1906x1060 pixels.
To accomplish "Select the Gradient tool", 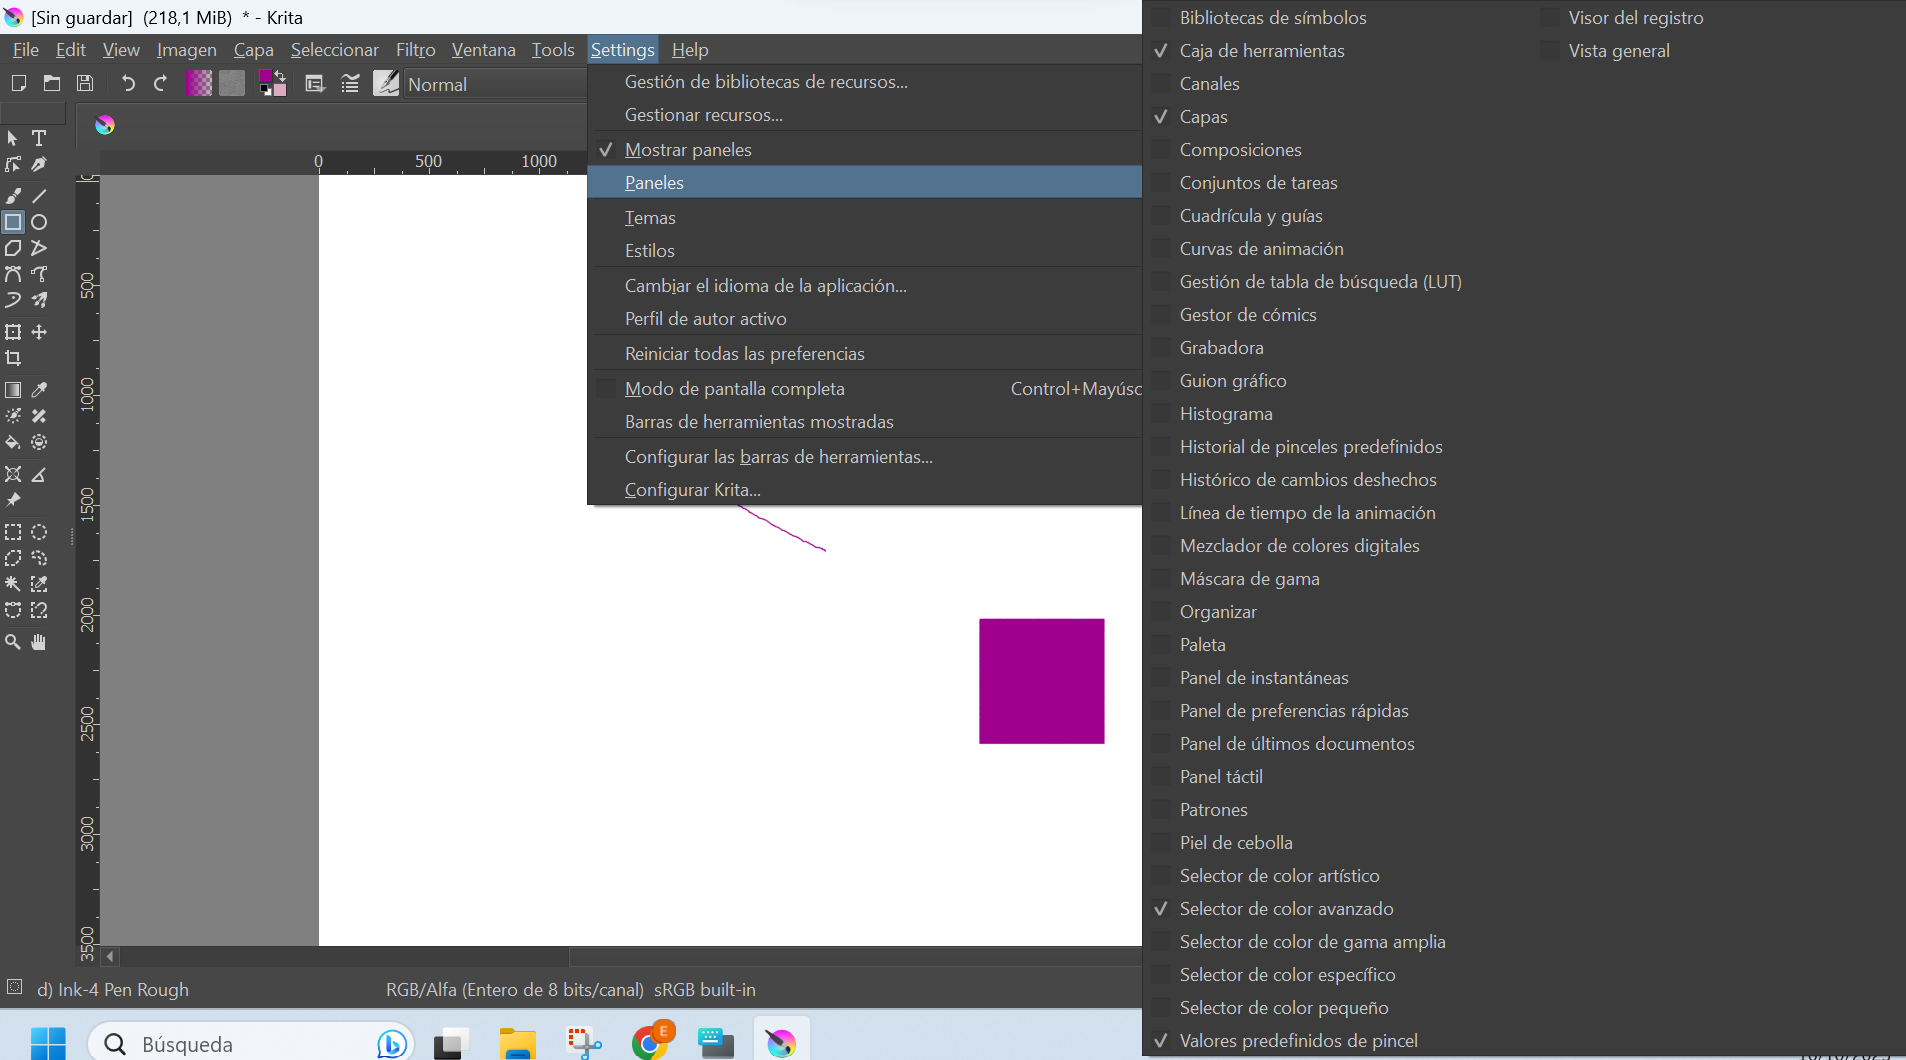I will [13, 390].
